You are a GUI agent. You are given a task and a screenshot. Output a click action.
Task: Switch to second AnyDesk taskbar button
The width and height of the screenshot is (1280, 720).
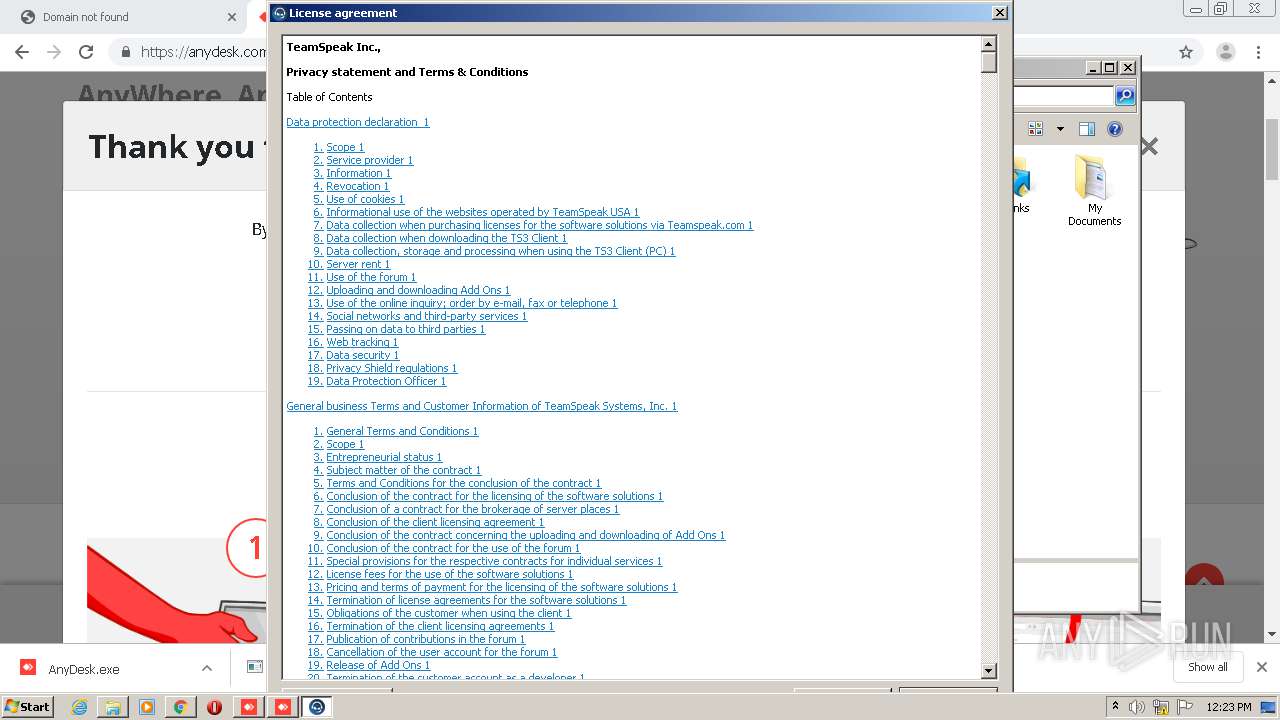[283, 707]
